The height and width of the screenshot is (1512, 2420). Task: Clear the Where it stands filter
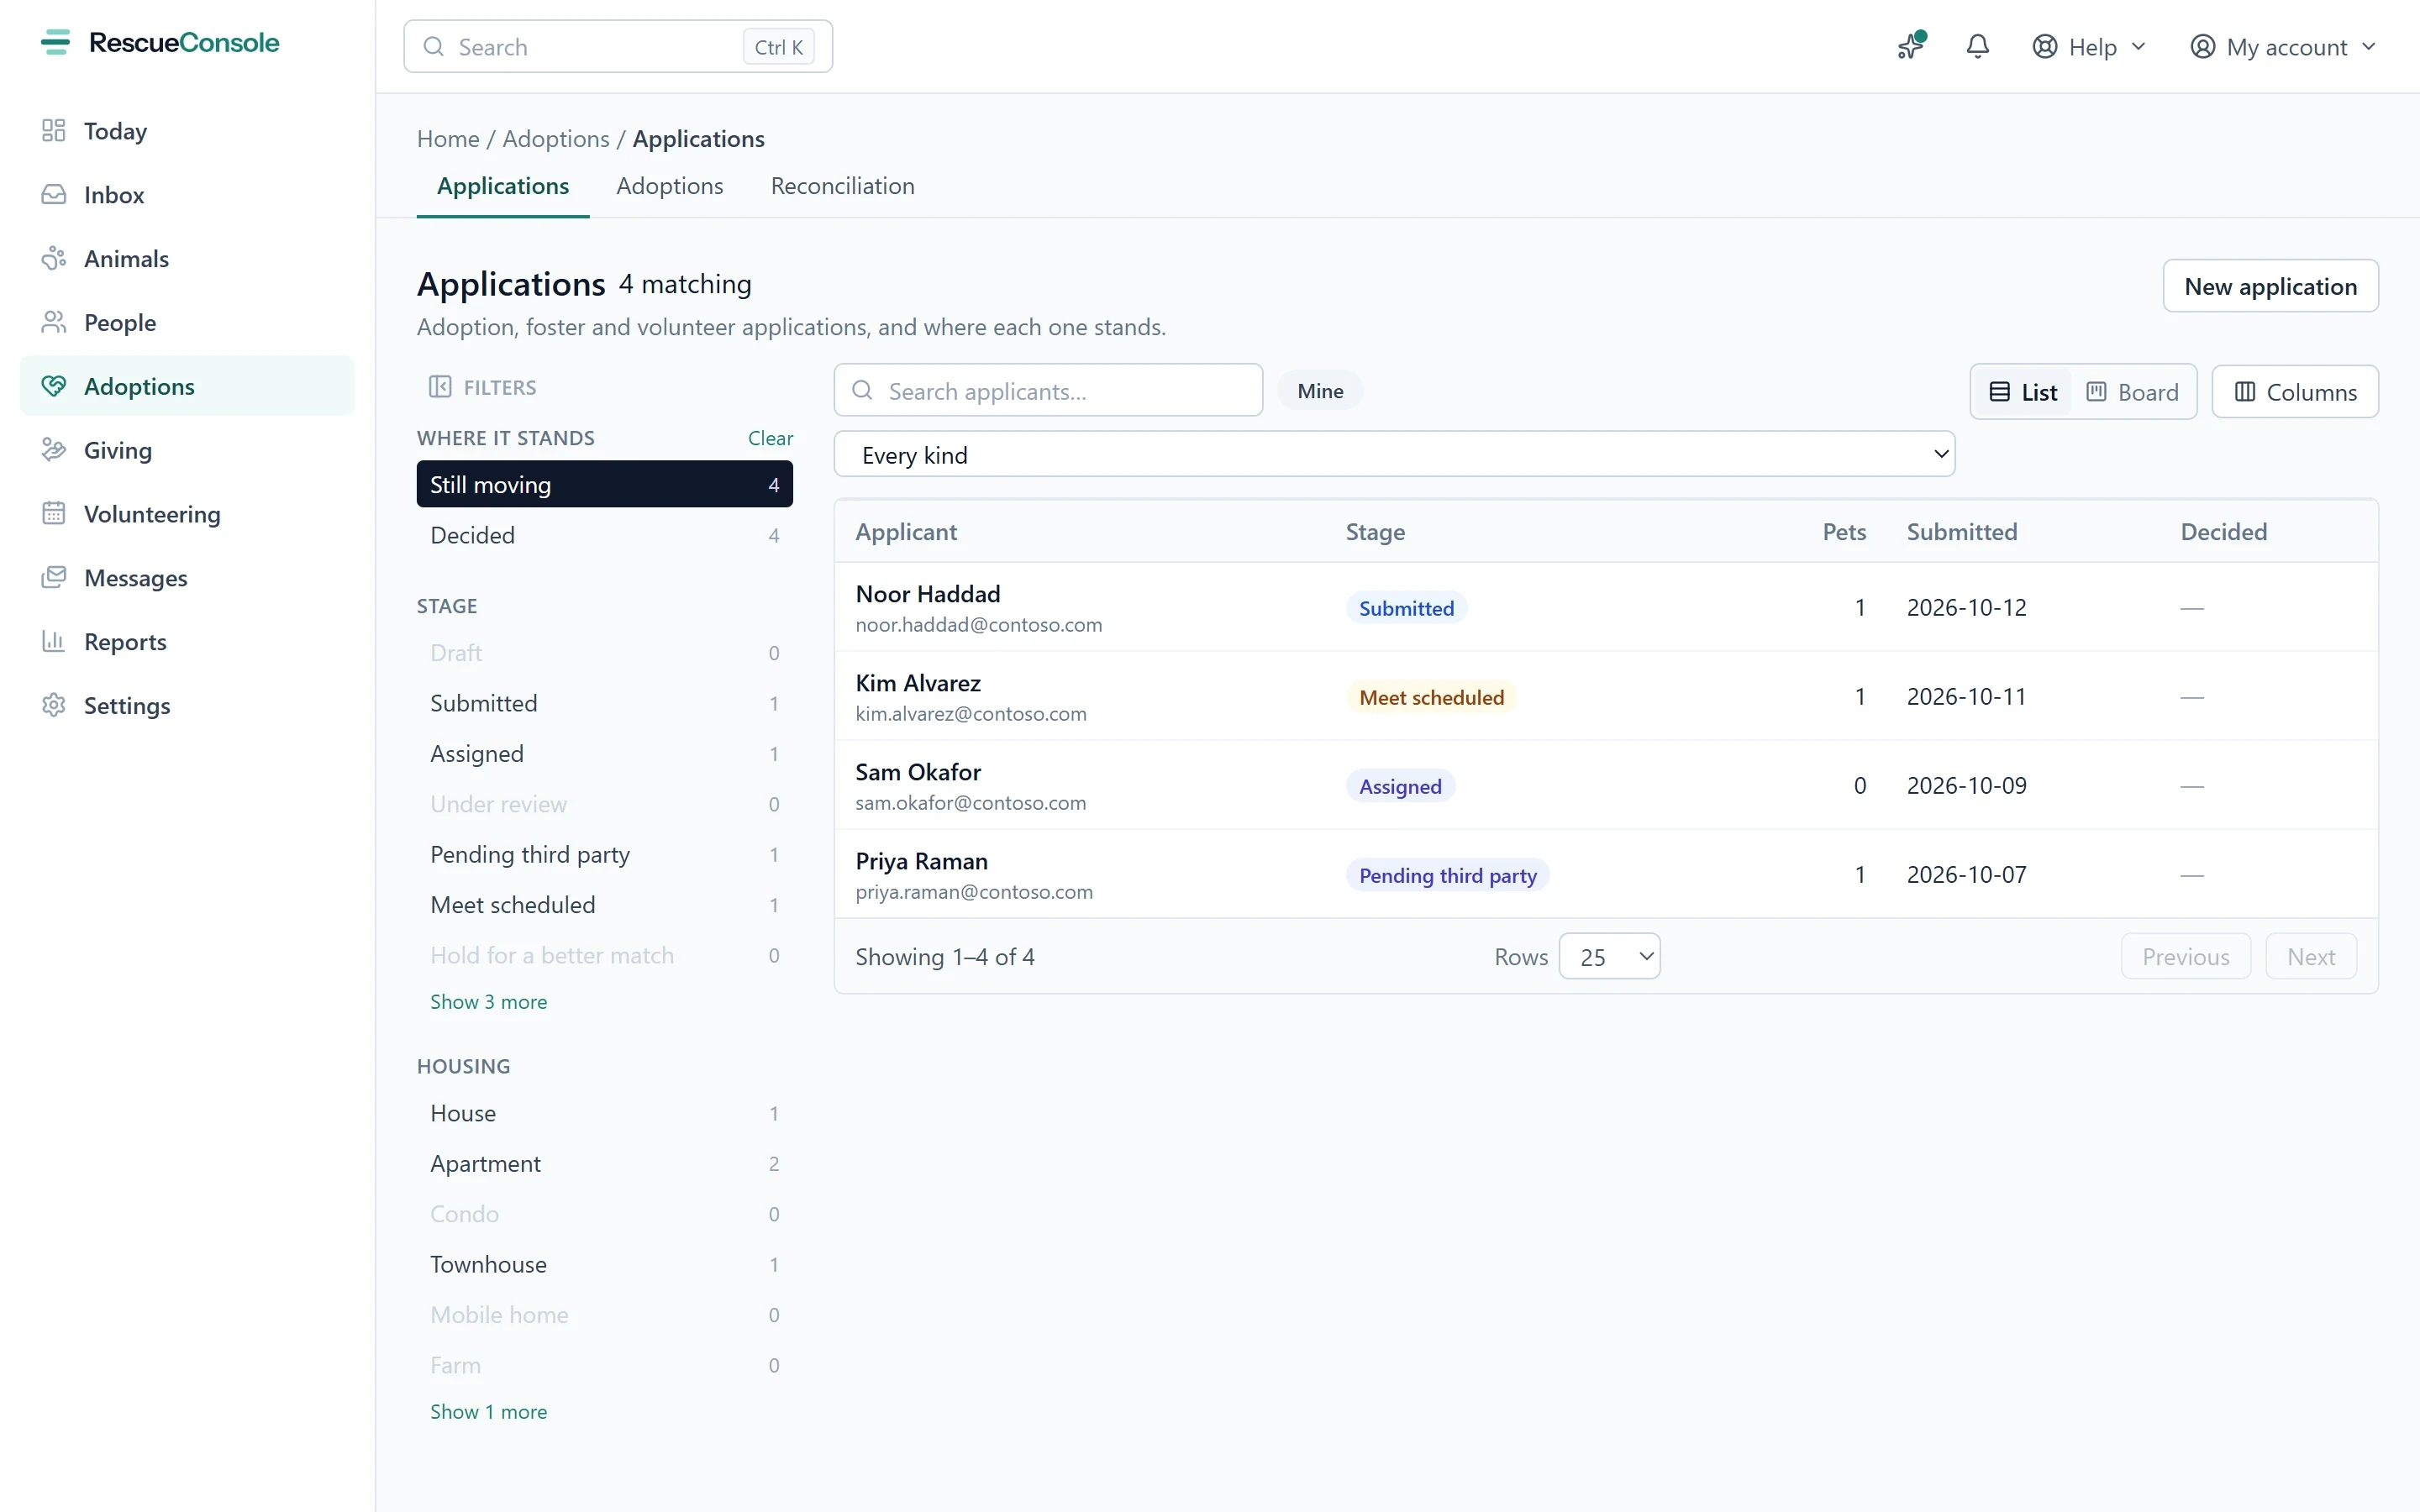pyautogui.click(x=770, y=438)
